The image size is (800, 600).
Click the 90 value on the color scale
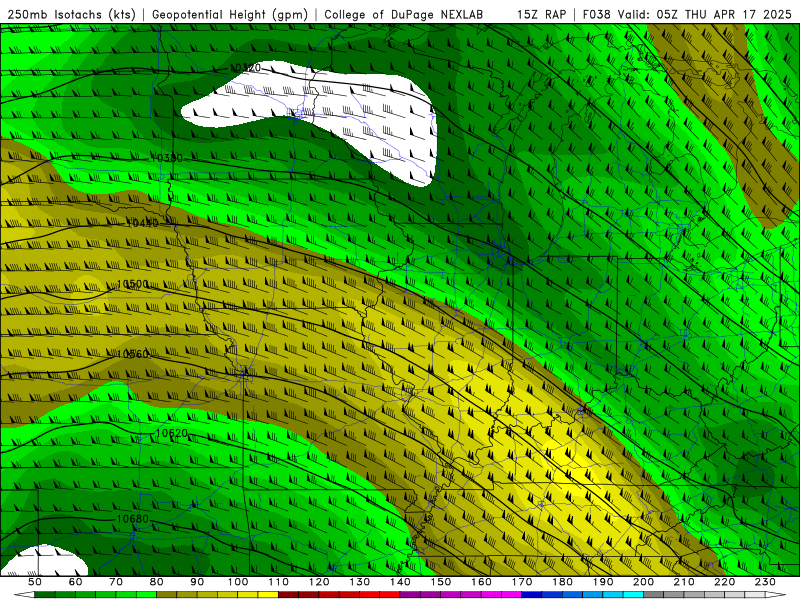point(197,582)
